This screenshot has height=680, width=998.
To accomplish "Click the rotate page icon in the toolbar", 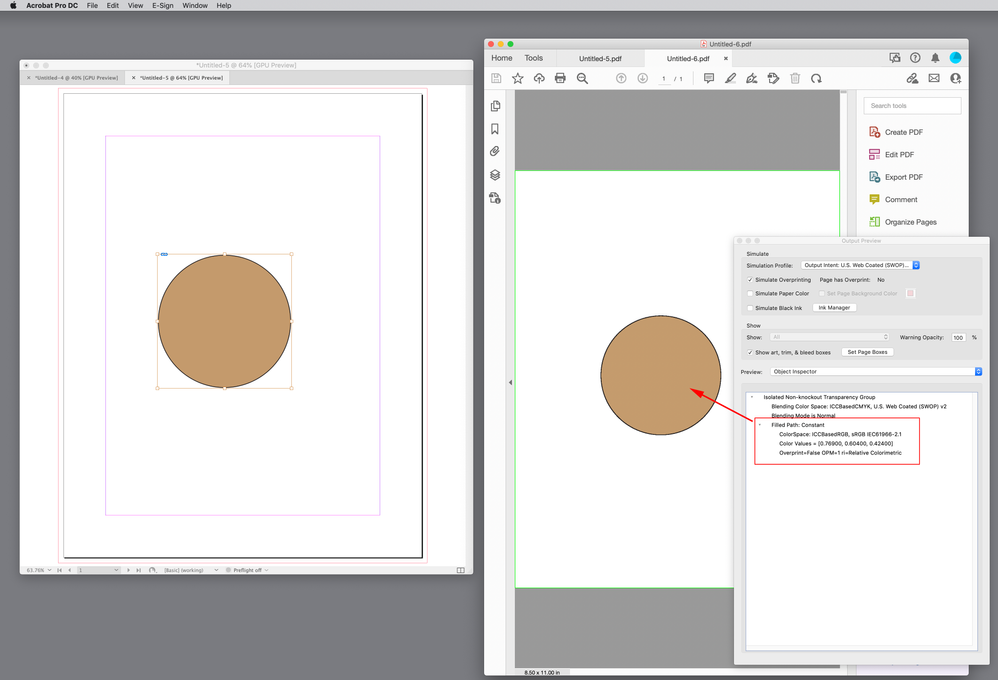I will click(x=816, y=78).
